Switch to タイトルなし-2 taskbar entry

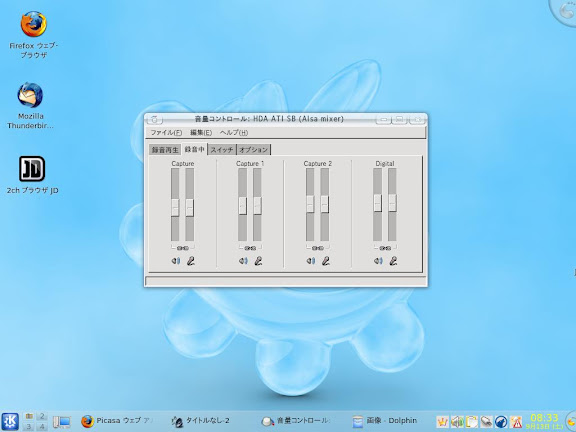pyautogui.click(x=201, y=421)
